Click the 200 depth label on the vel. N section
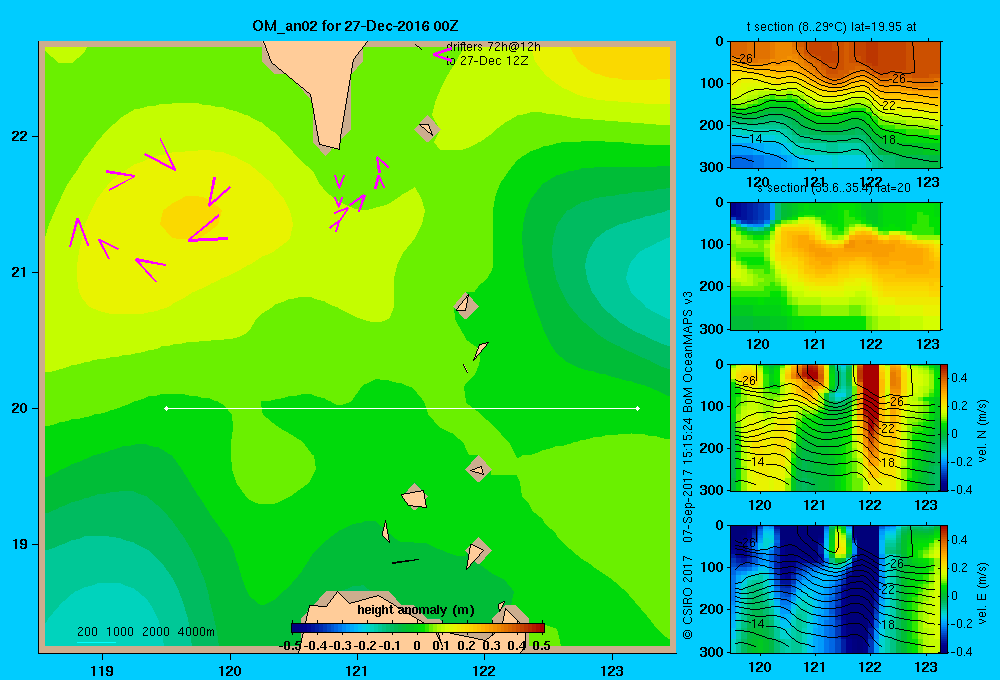Screen dimensions: 1000x680 click(x=712, y=448)
